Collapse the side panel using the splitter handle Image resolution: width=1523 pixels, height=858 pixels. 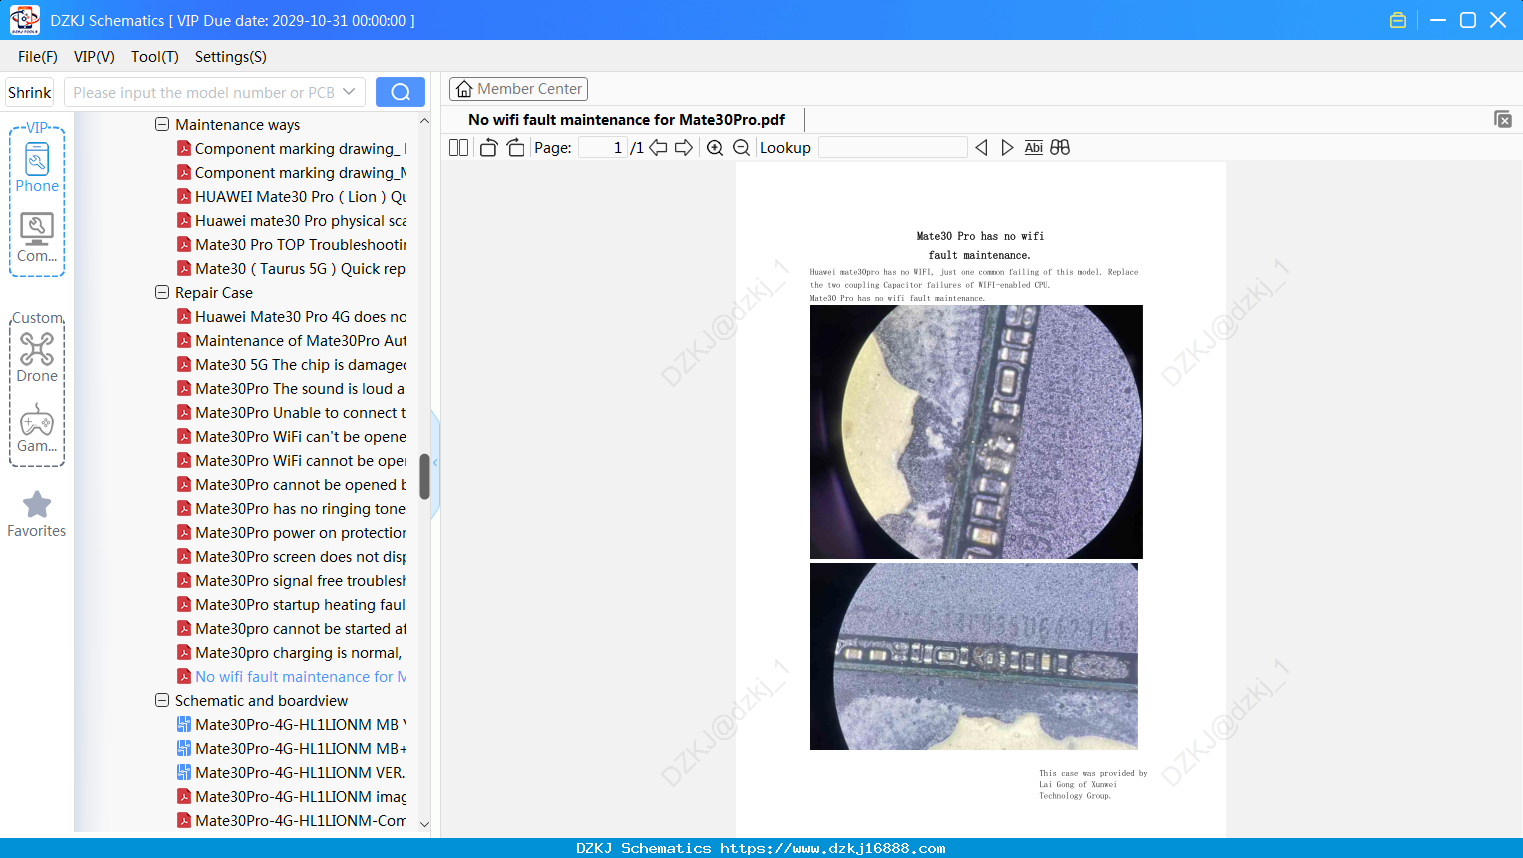pos(435,463)
